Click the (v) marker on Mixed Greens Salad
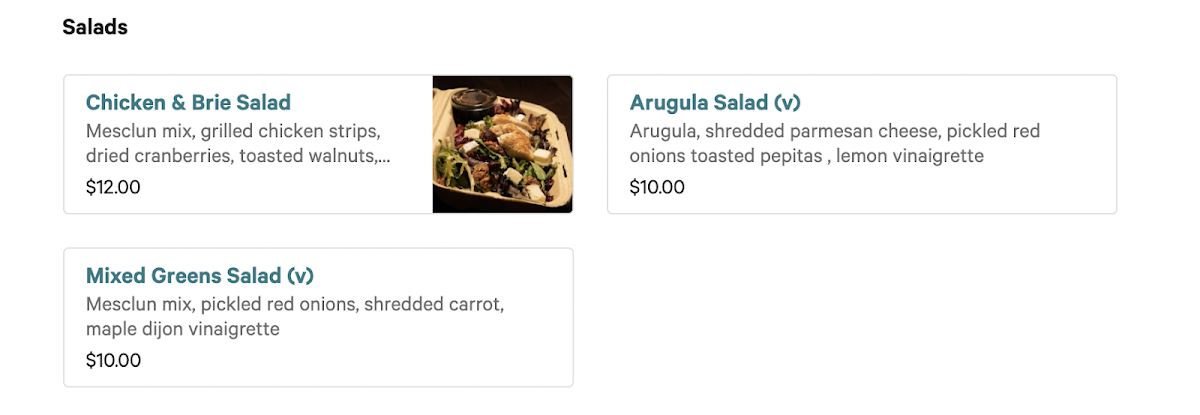The width and height of the screenshot is (1200, 415). click(300, 276)
